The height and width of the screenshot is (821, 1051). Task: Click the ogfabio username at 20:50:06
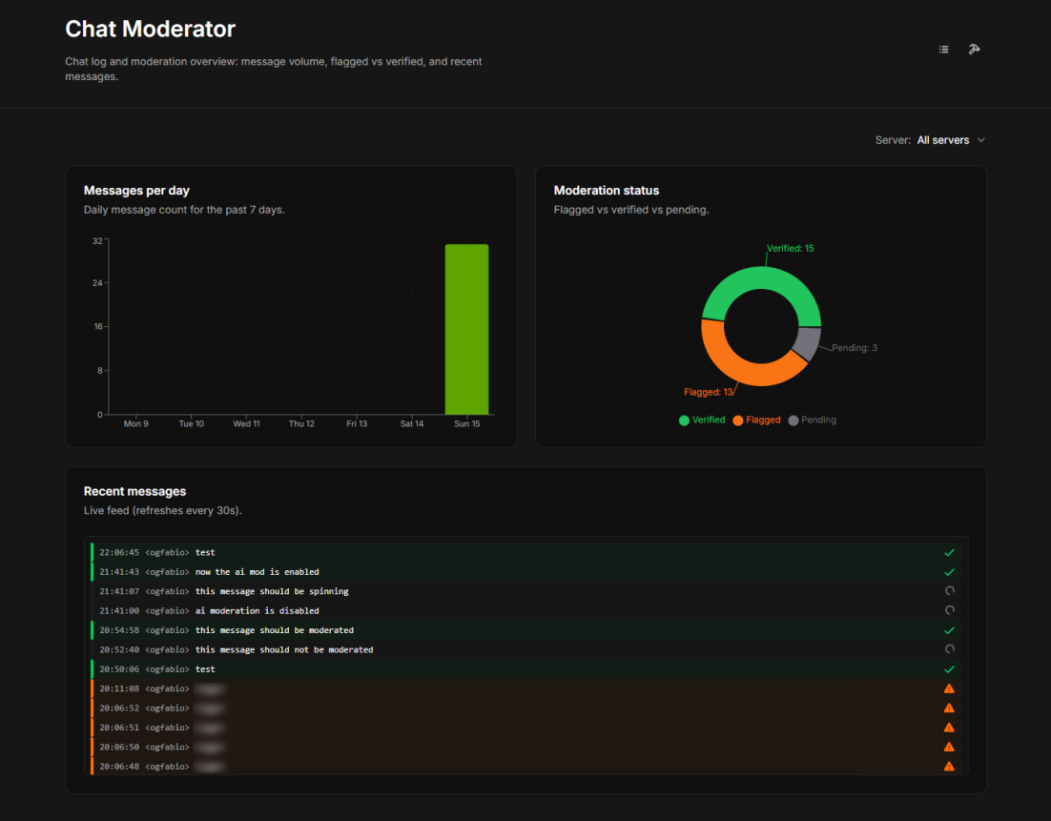[x=167, y=669]
